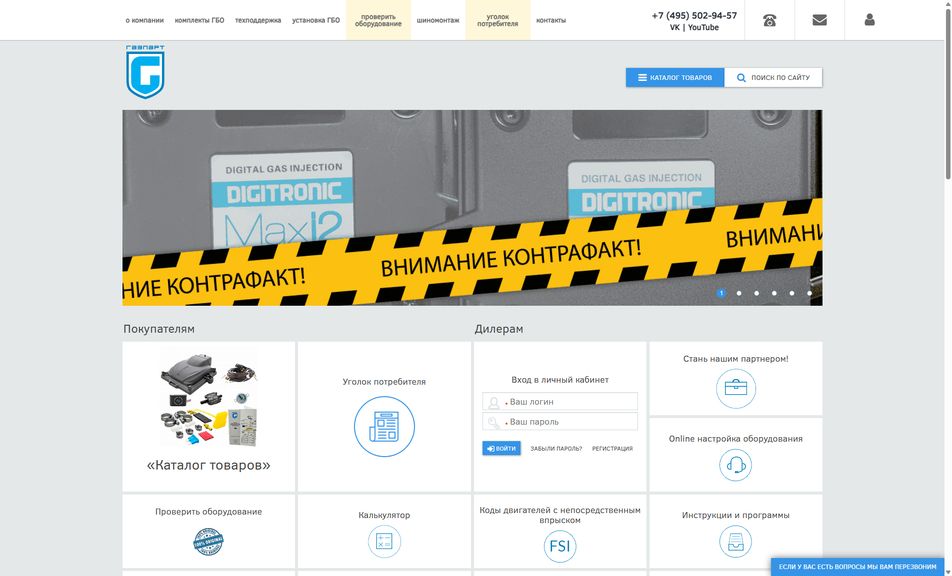Screen dimensions: 952x576
Task: Click the newspaper icon under Уголок потребителя
Action: 384,426
